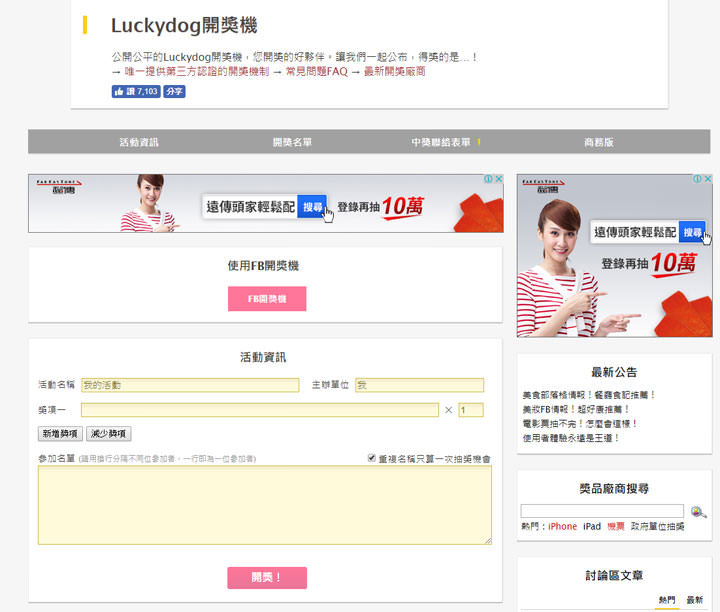Image resolution: width=720 pixels, height=612 pixels.
Task: Click the 參加名單 textarea resize handle
Action: (488, 541)
